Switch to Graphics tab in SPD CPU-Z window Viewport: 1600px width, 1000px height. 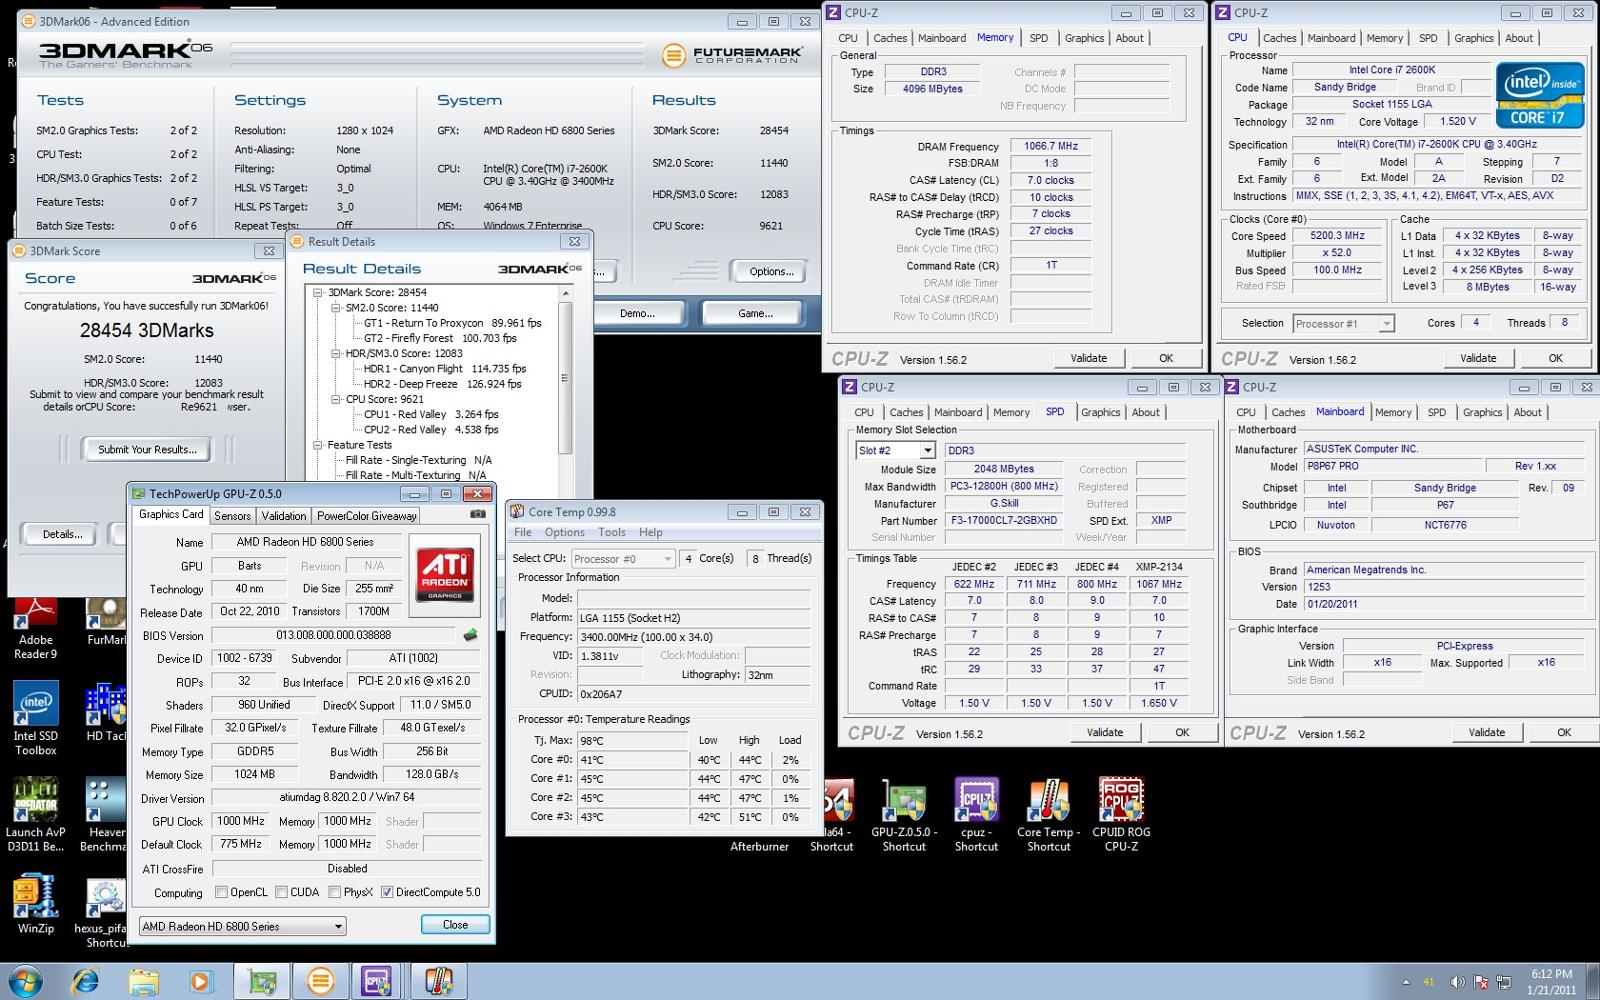click(1101, 412)
